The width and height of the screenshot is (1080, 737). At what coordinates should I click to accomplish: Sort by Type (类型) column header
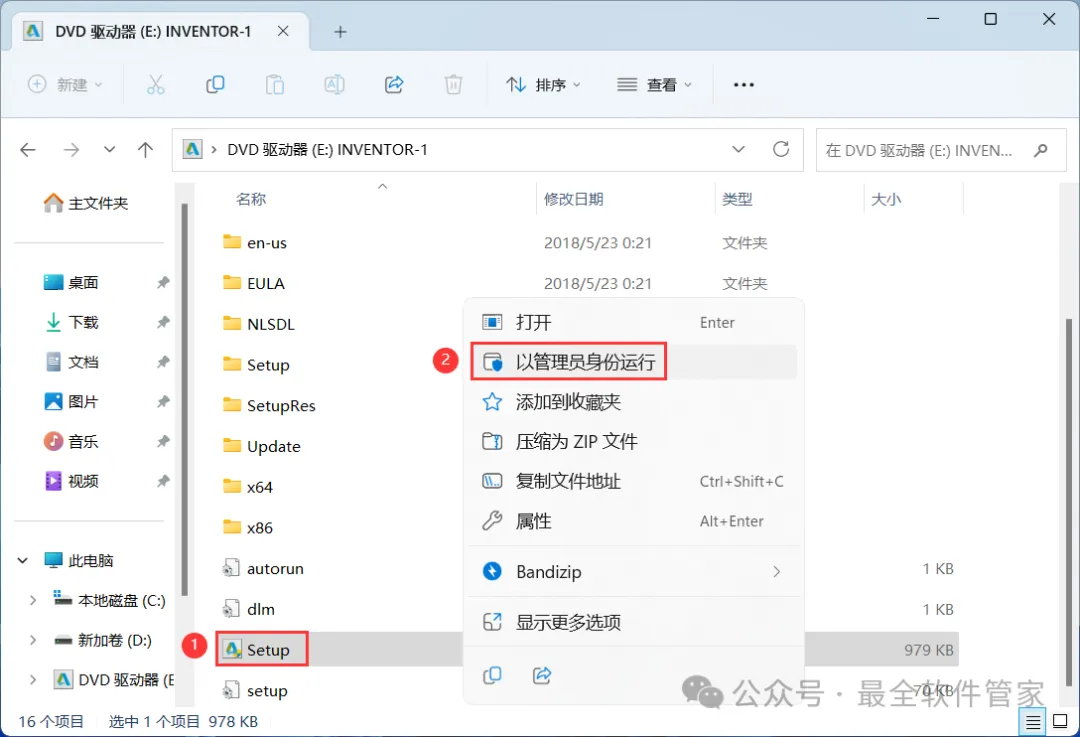point(737,200)
